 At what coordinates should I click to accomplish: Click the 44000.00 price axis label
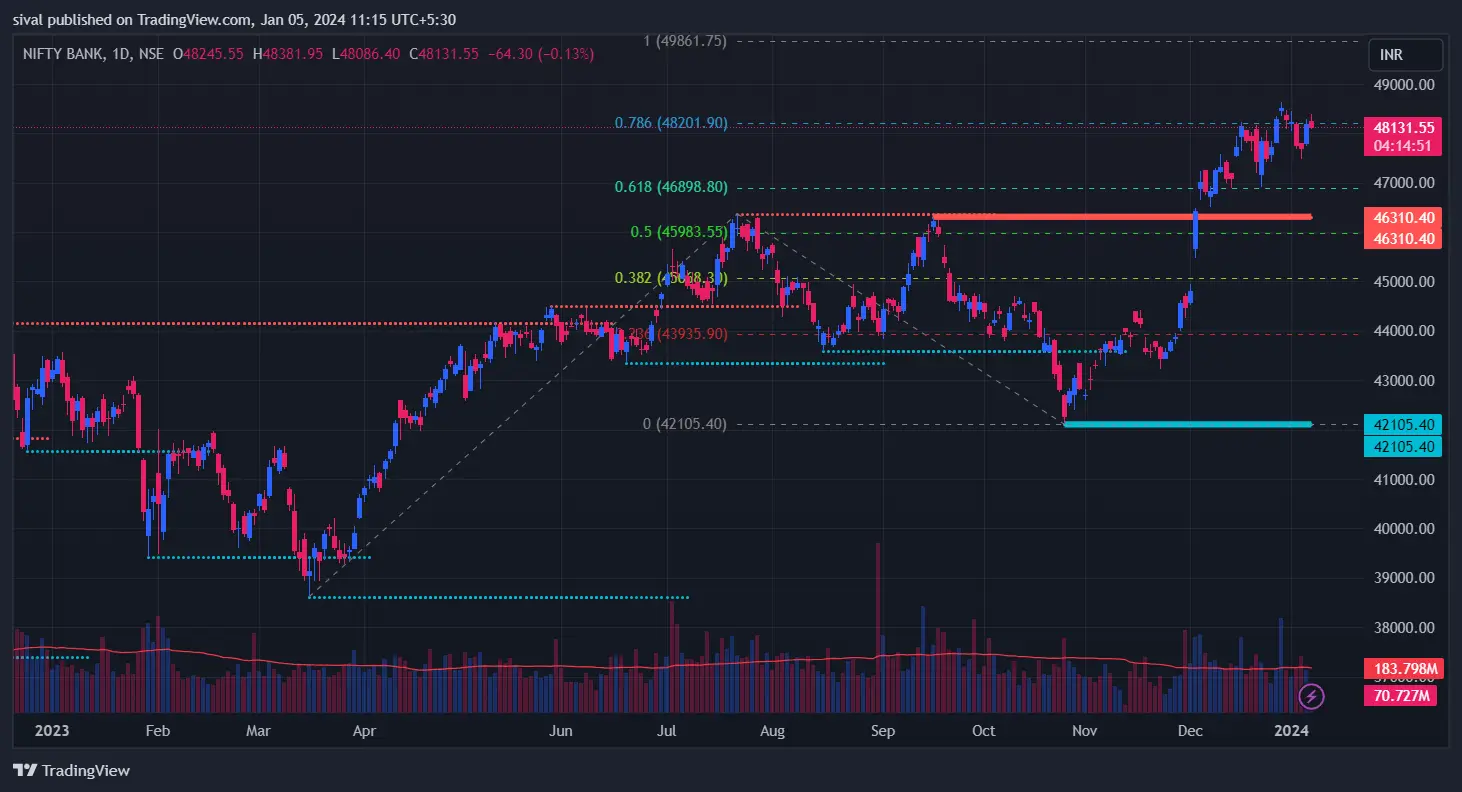(1404, 331)
